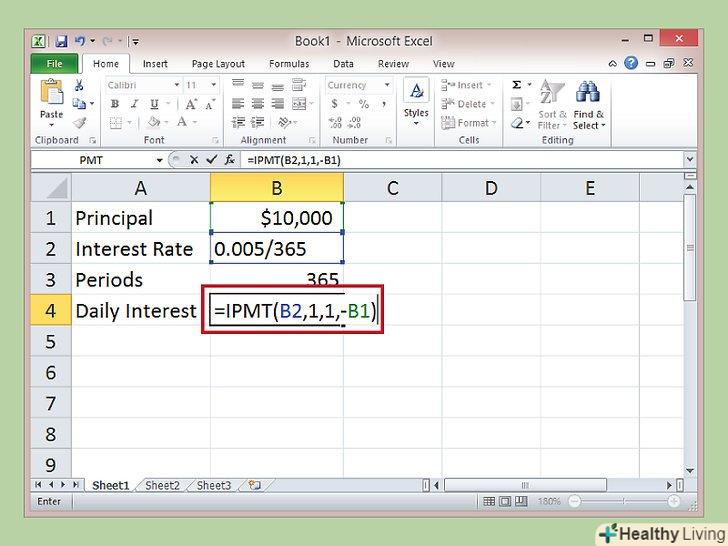
Task: Click the Paste clipboard icon
Action: pos(52,92)
